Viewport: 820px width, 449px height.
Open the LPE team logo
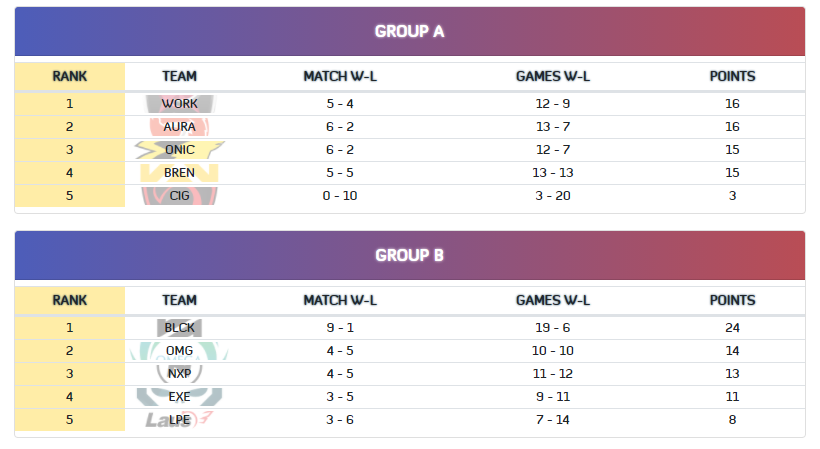[179, 420]
